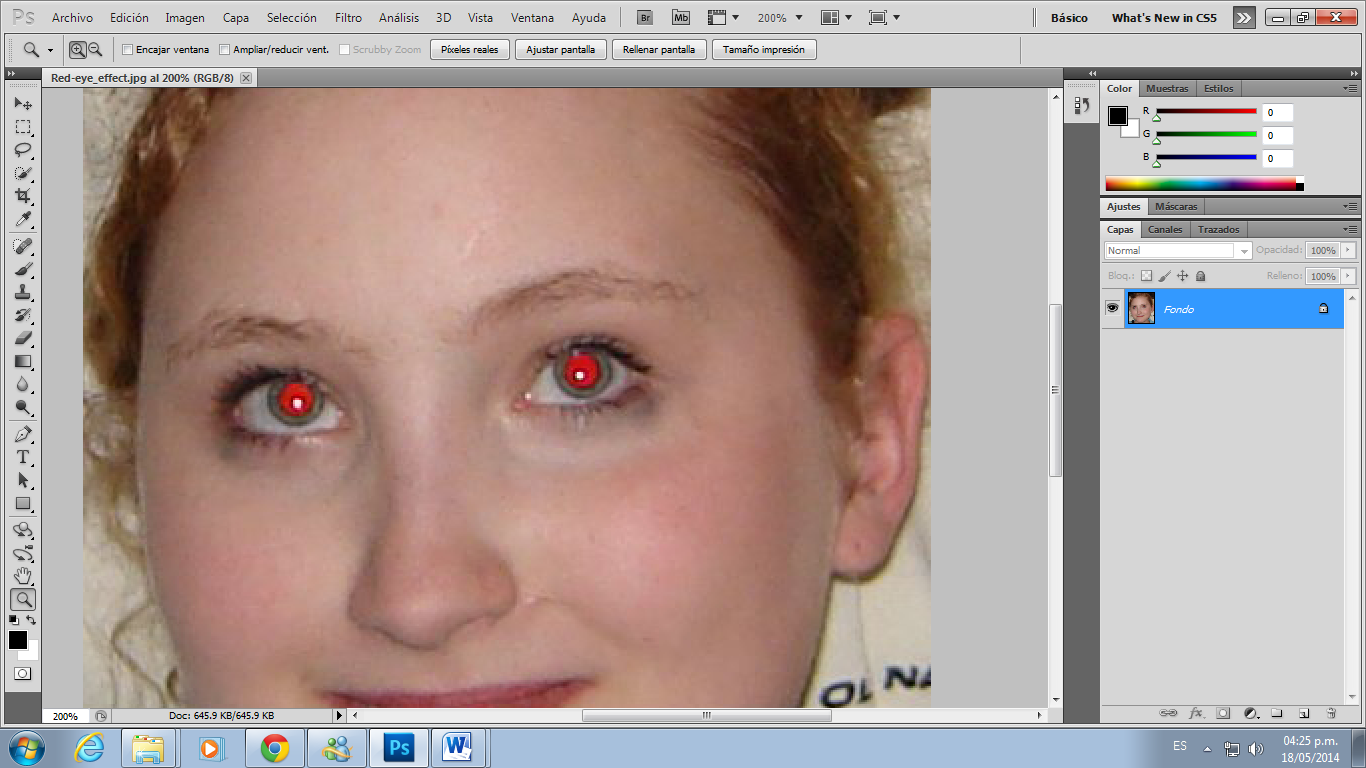Select the Brush tool
This screenshot has width=1366, height=768.
click(x=23, y=269)
